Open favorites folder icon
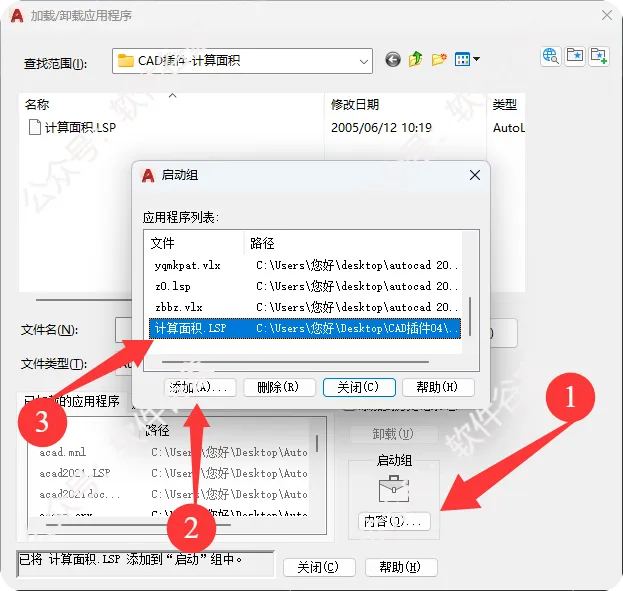The image size is (623, 591). tap(575, 56)
